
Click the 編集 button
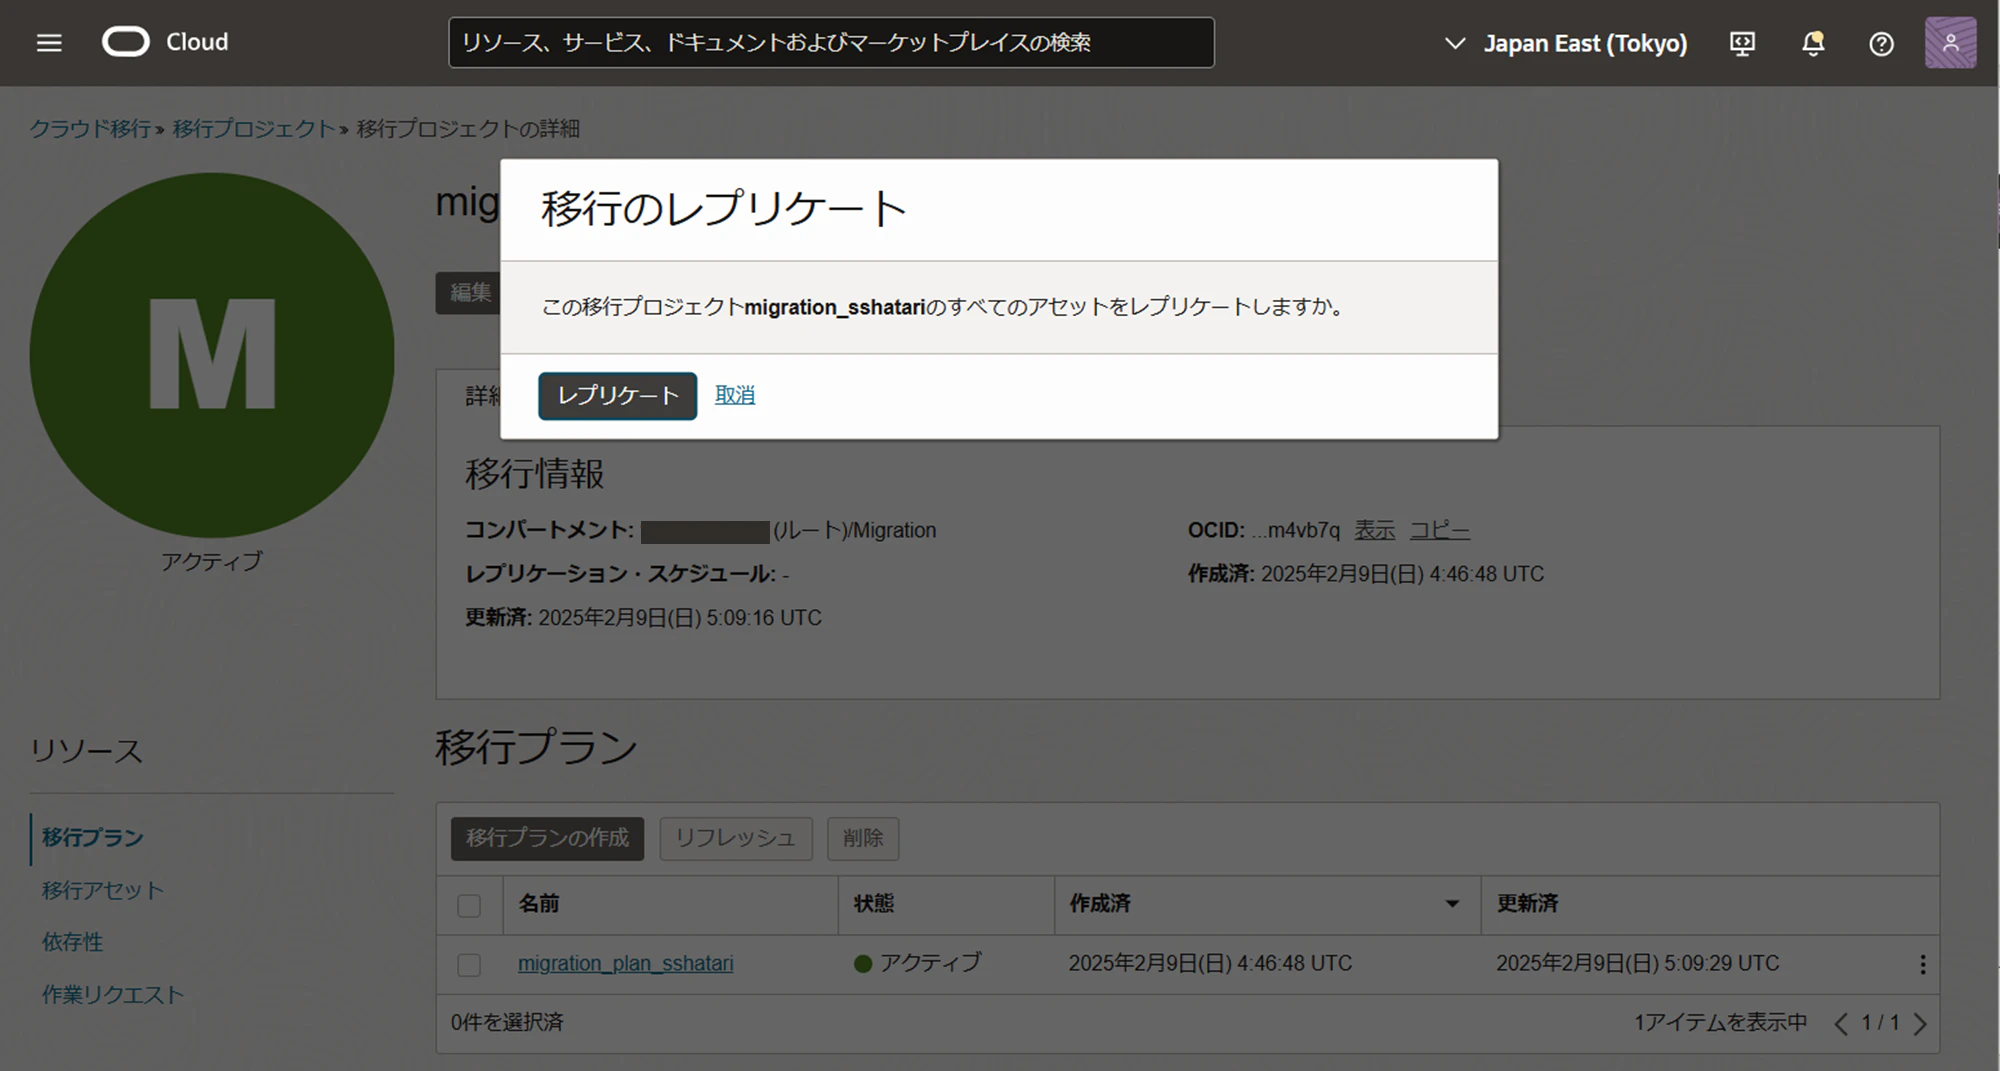click(x=468, y=292)
